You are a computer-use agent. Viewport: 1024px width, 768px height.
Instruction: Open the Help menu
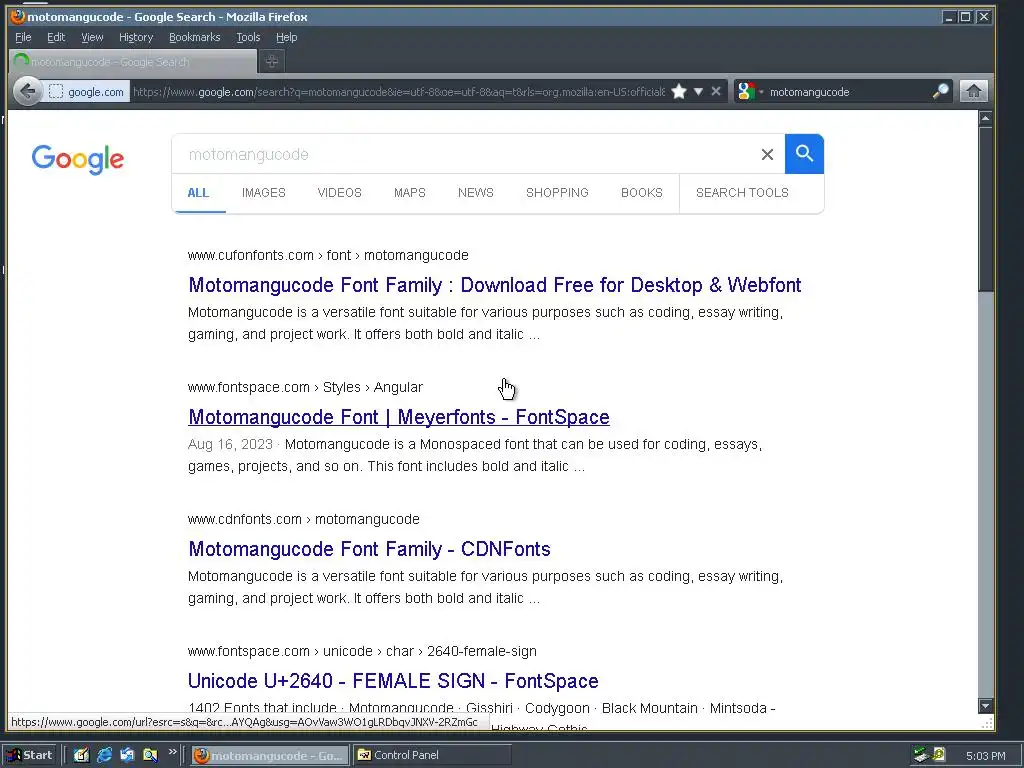tap(286, 37)
